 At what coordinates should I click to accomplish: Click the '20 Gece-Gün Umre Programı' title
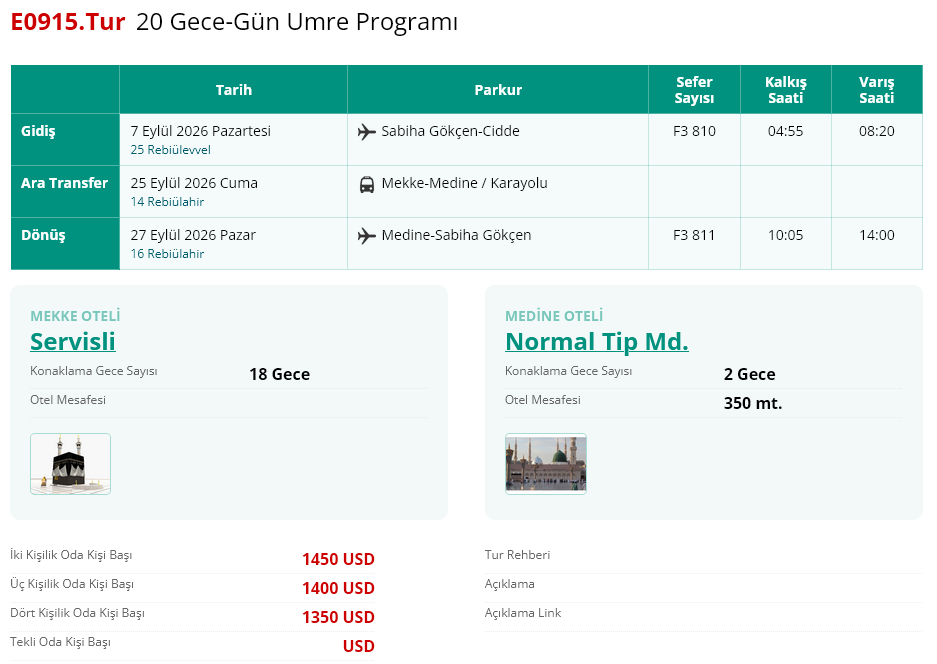coord(297,22)
